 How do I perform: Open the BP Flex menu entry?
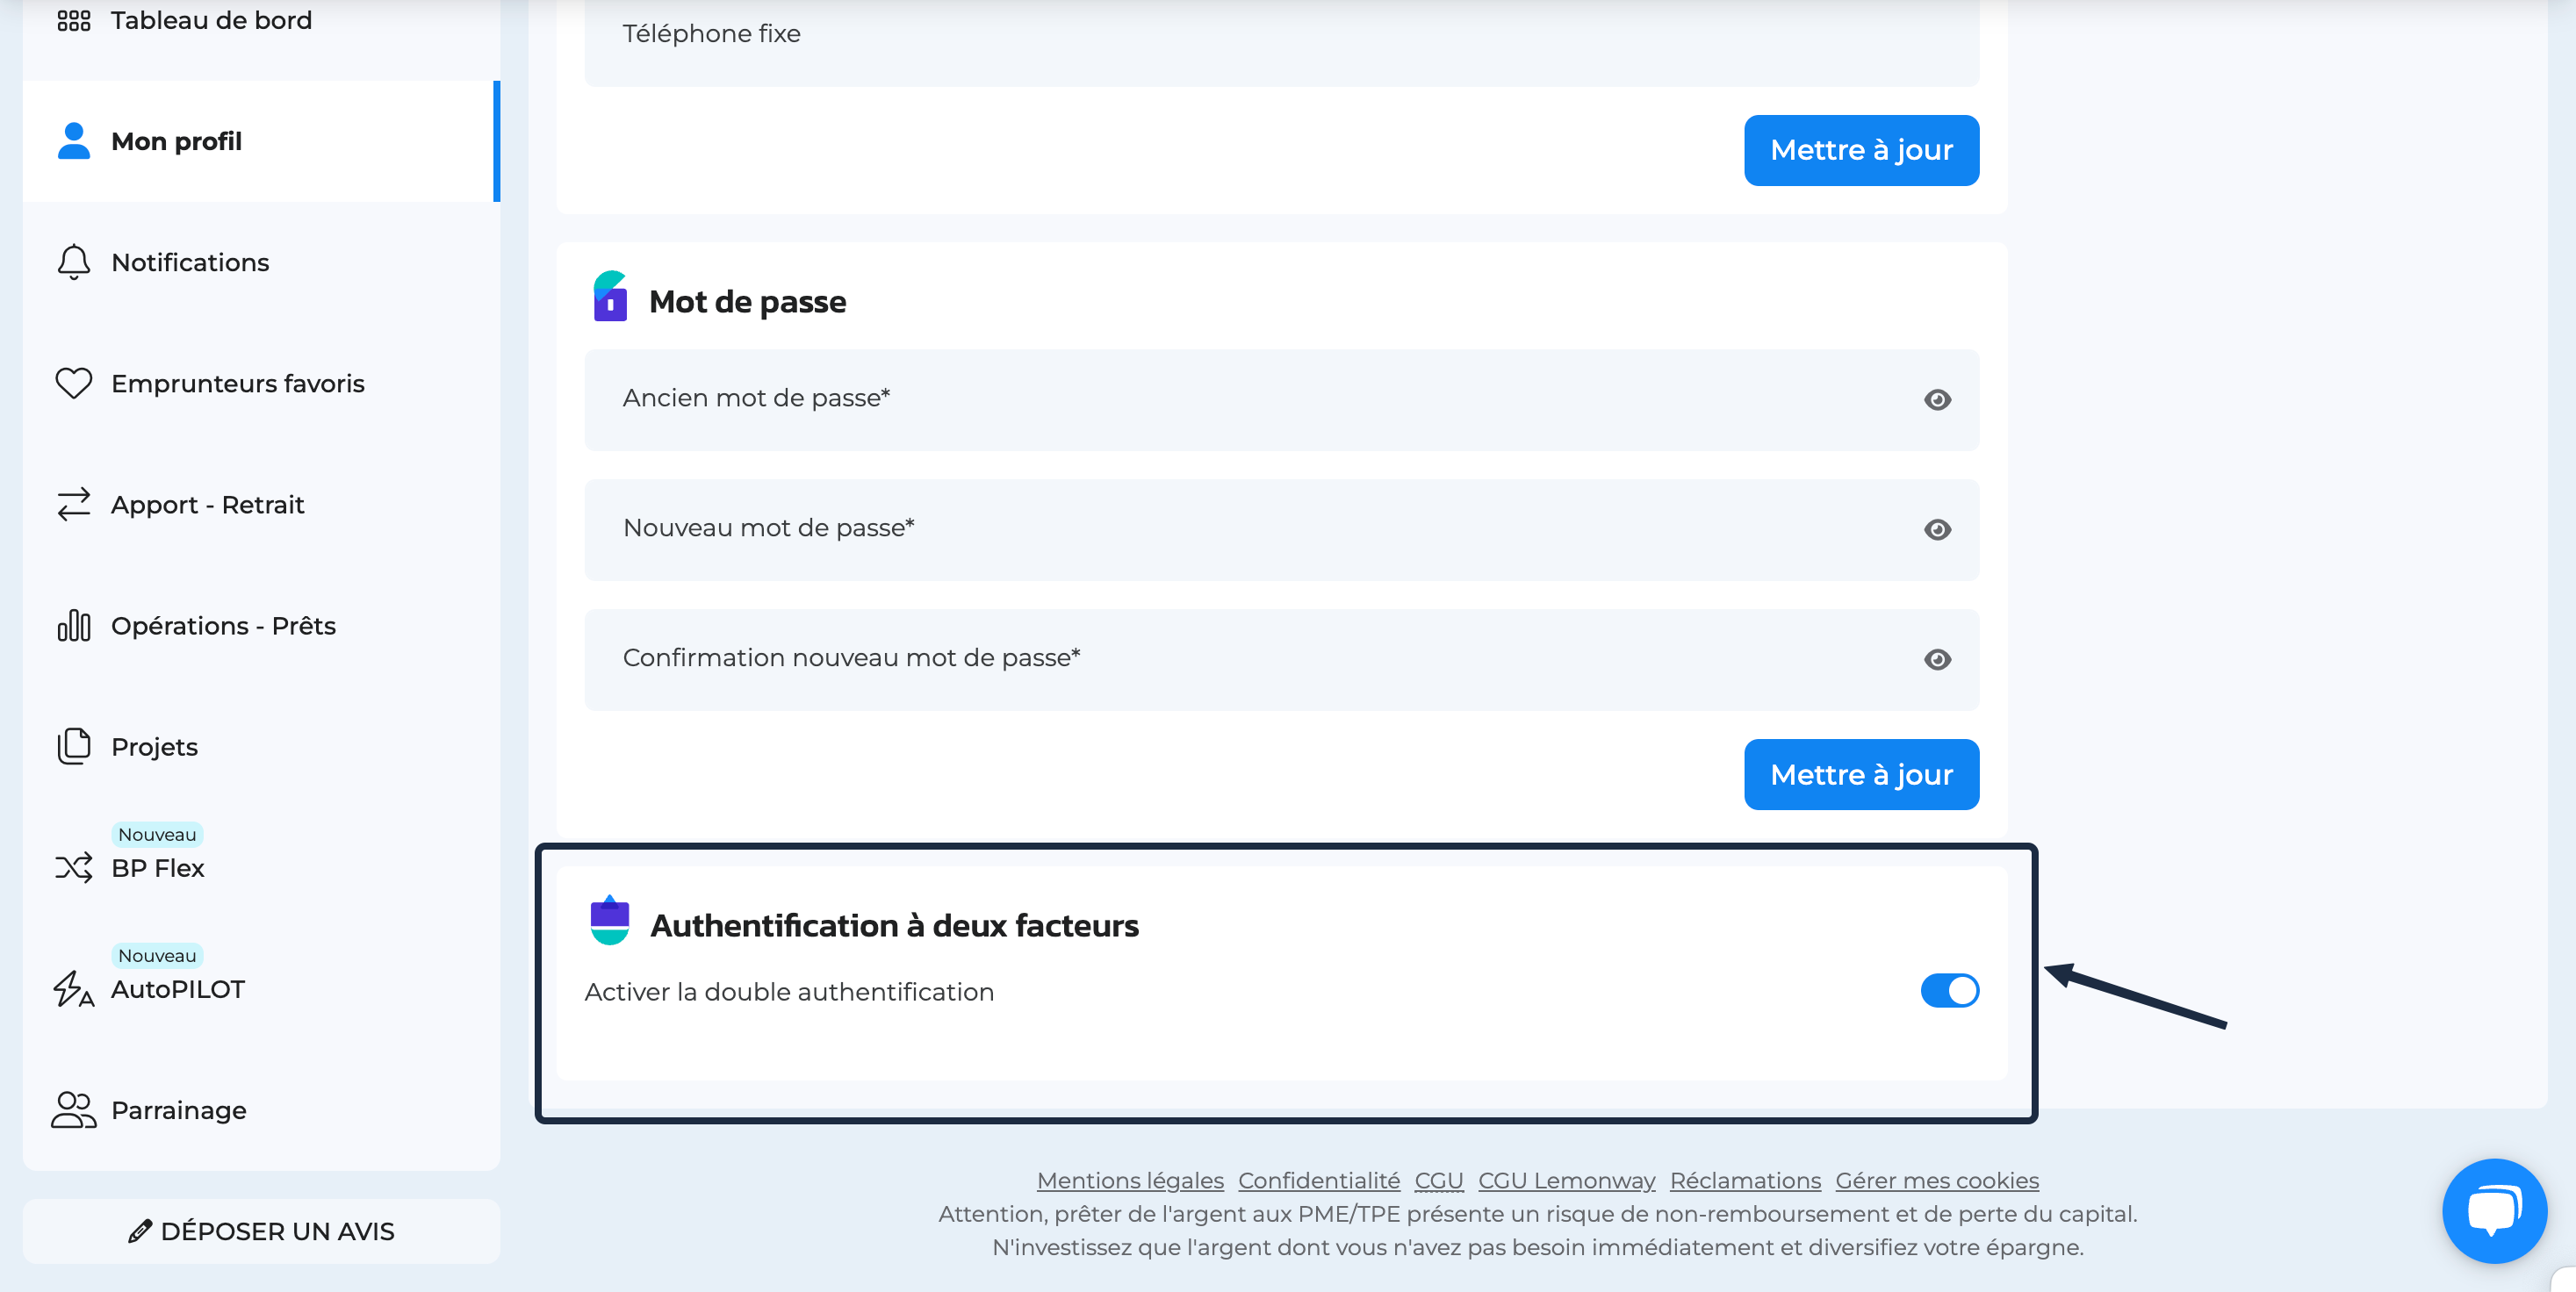point(261,867)
